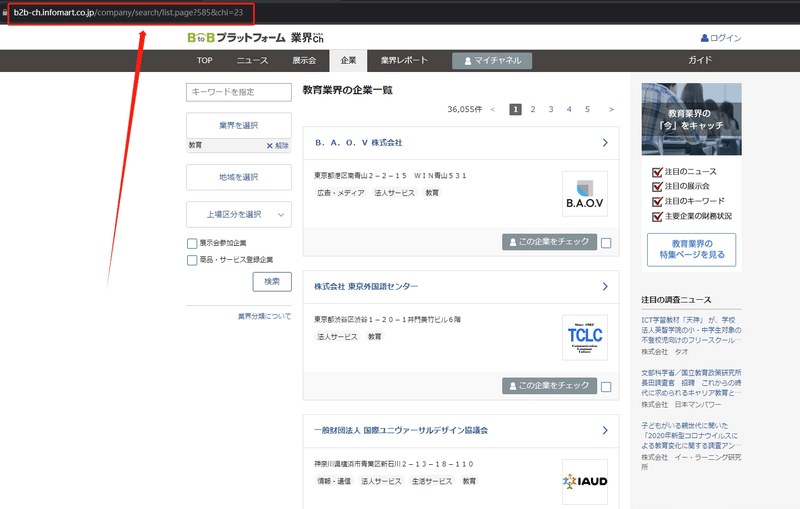Viewport: 800px width, 509px height.
Task: Go to previous page with the left arrow
Action: pos(492,109)
